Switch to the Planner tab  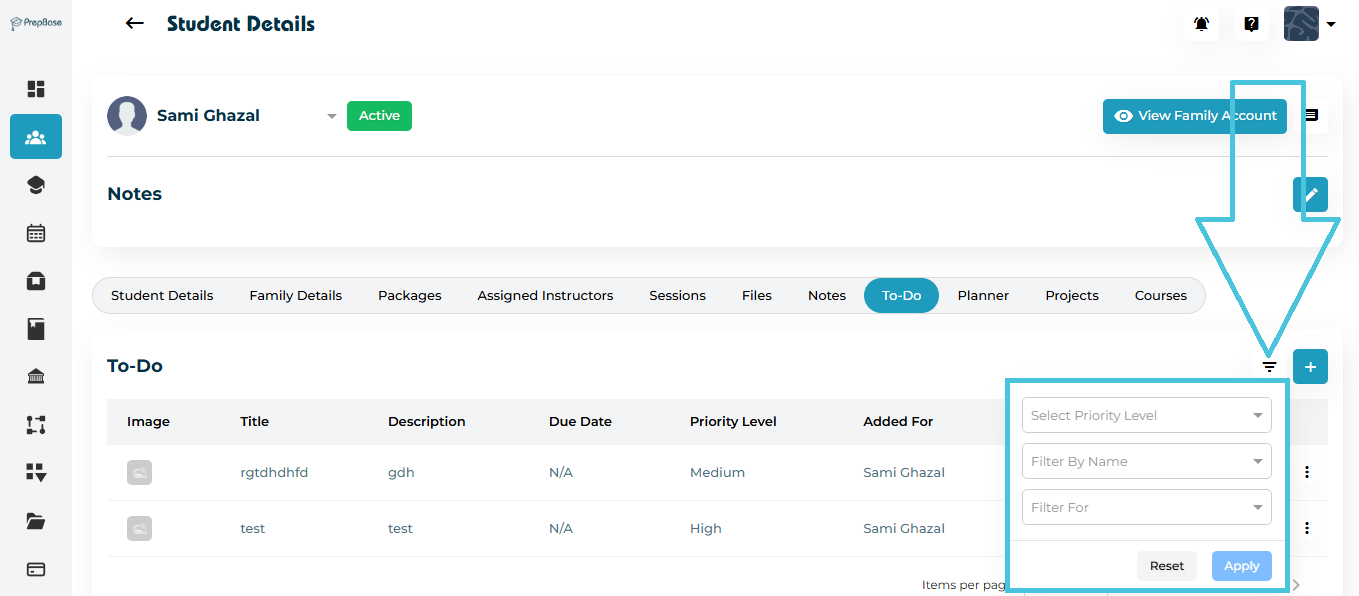[x=983, y=296]
